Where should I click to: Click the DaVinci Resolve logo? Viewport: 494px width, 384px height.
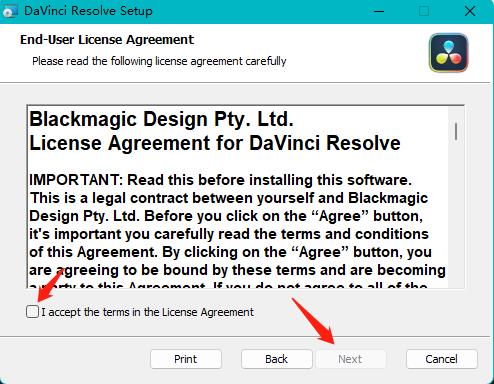tap(449, 53)
